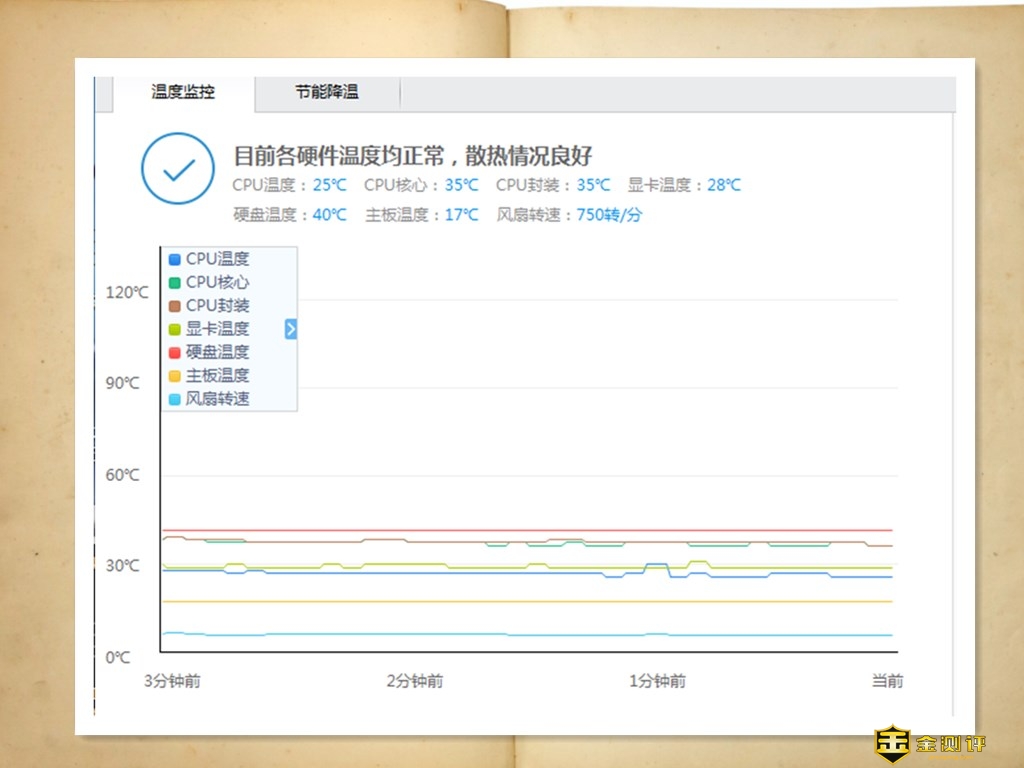Click the 主板温度 17℃ value

tap(461, 215)
